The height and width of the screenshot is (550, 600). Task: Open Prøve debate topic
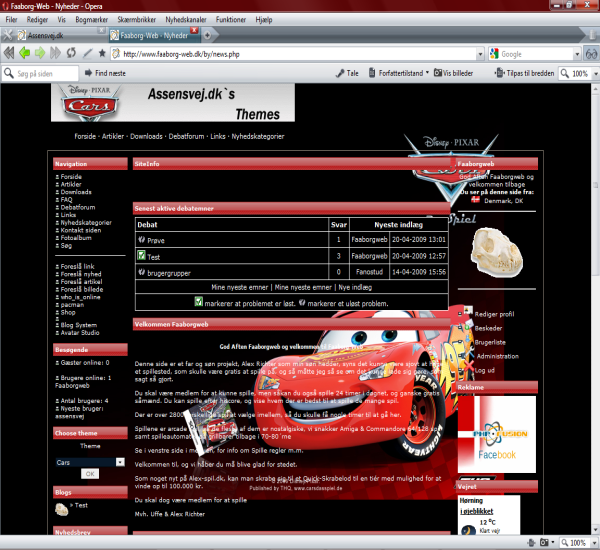click(x=156, y=240)
